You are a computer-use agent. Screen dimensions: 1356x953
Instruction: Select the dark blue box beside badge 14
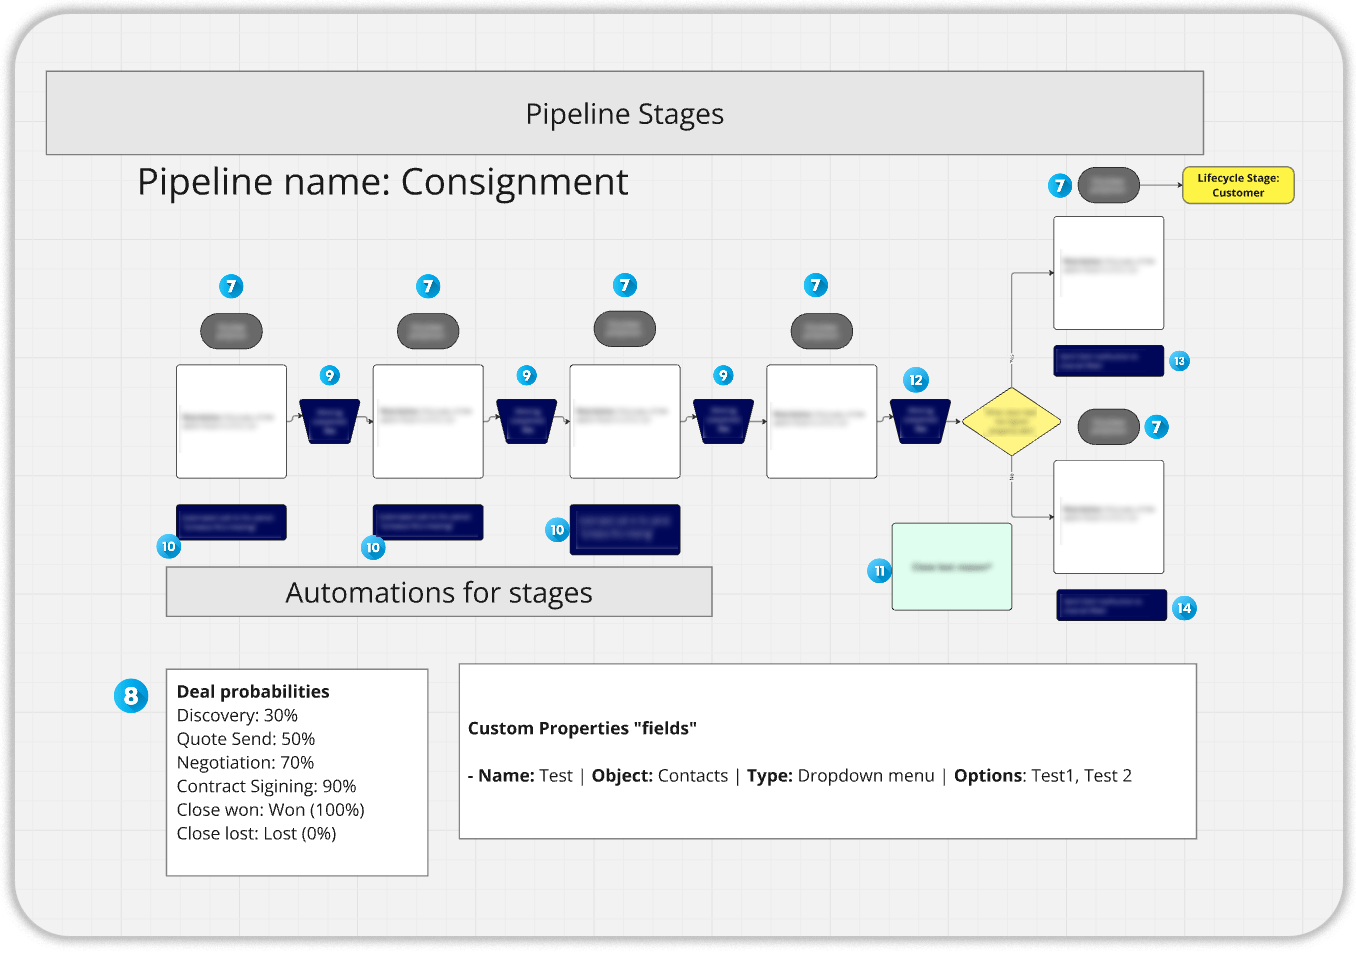1111,605
